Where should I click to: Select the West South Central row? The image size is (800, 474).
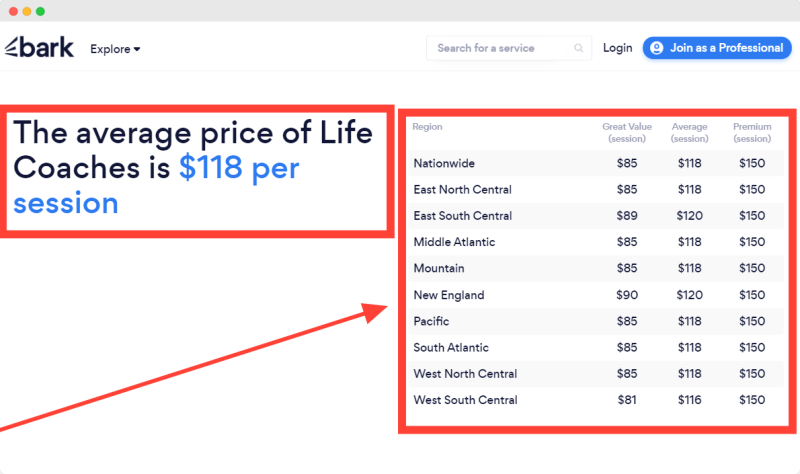click(x=595, y=400)
